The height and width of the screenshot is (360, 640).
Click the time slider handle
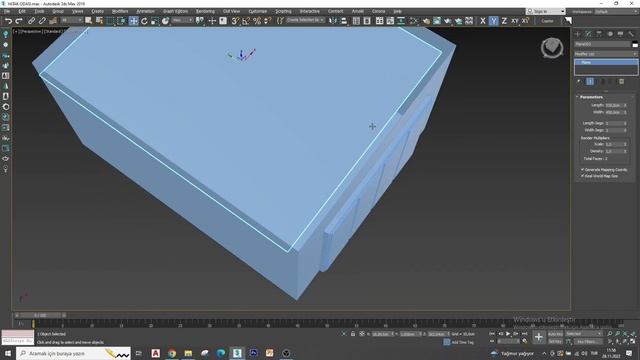coord(40,315)
